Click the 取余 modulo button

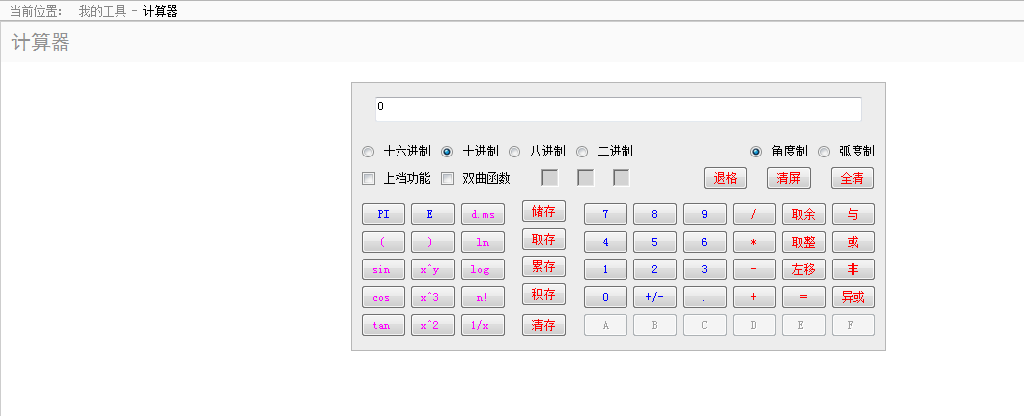click(803, 214)
